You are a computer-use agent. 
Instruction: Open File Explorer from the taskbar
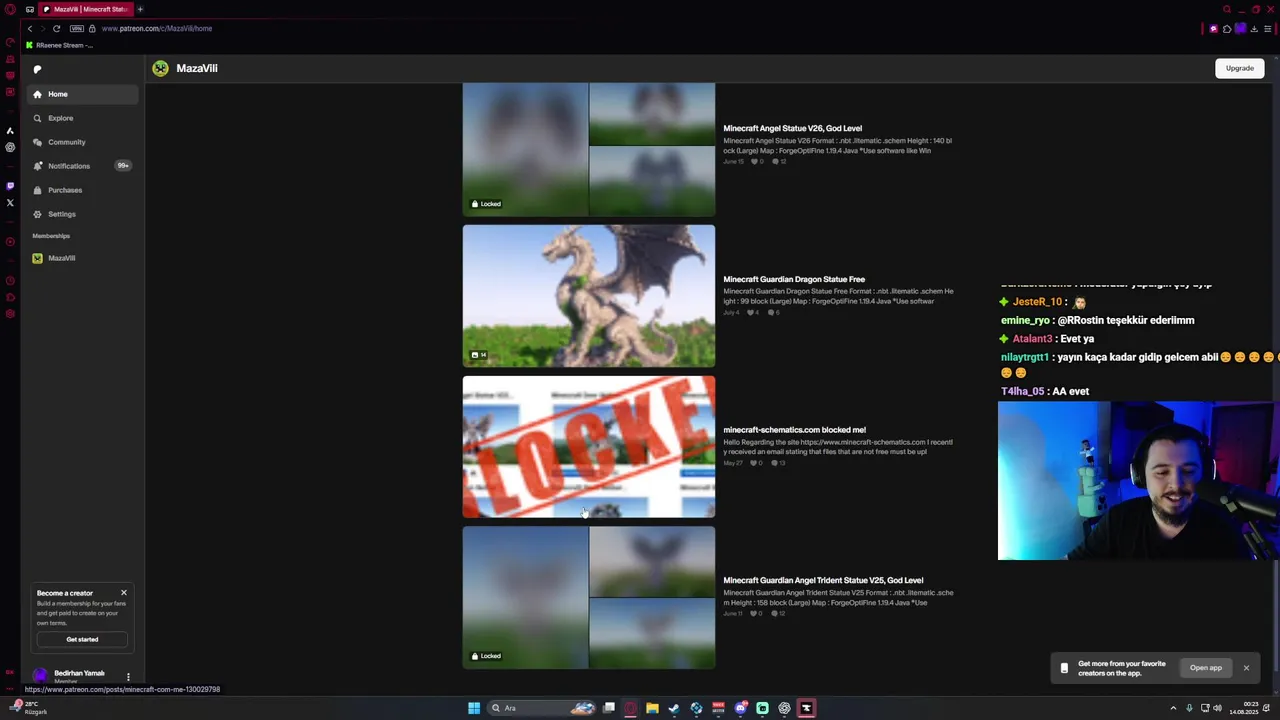point(652,708)
